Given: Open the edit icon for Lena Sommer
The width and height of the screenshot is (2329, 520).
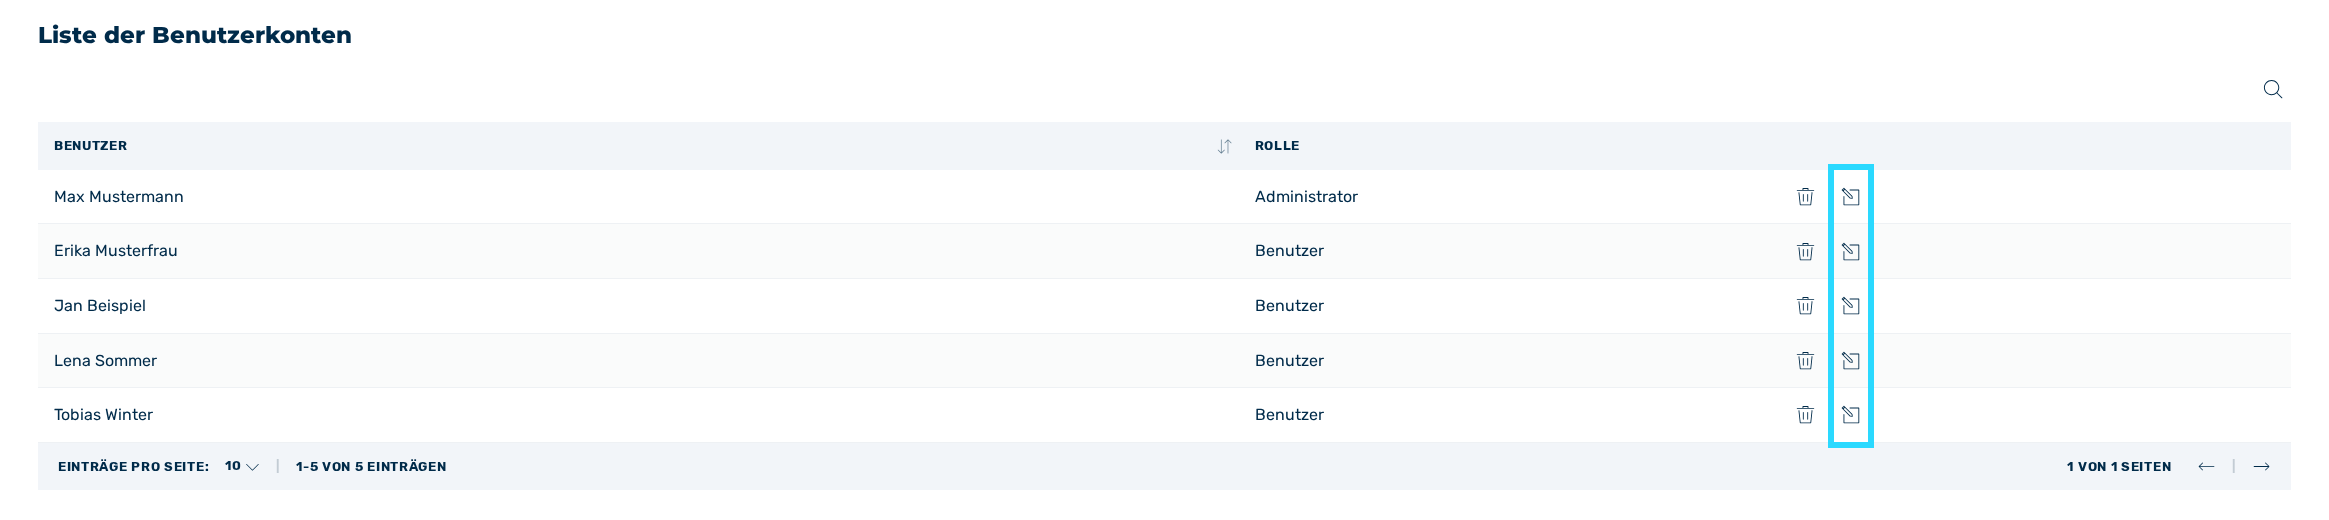Looking at the screenshot, I should (x=1851, y=360).
